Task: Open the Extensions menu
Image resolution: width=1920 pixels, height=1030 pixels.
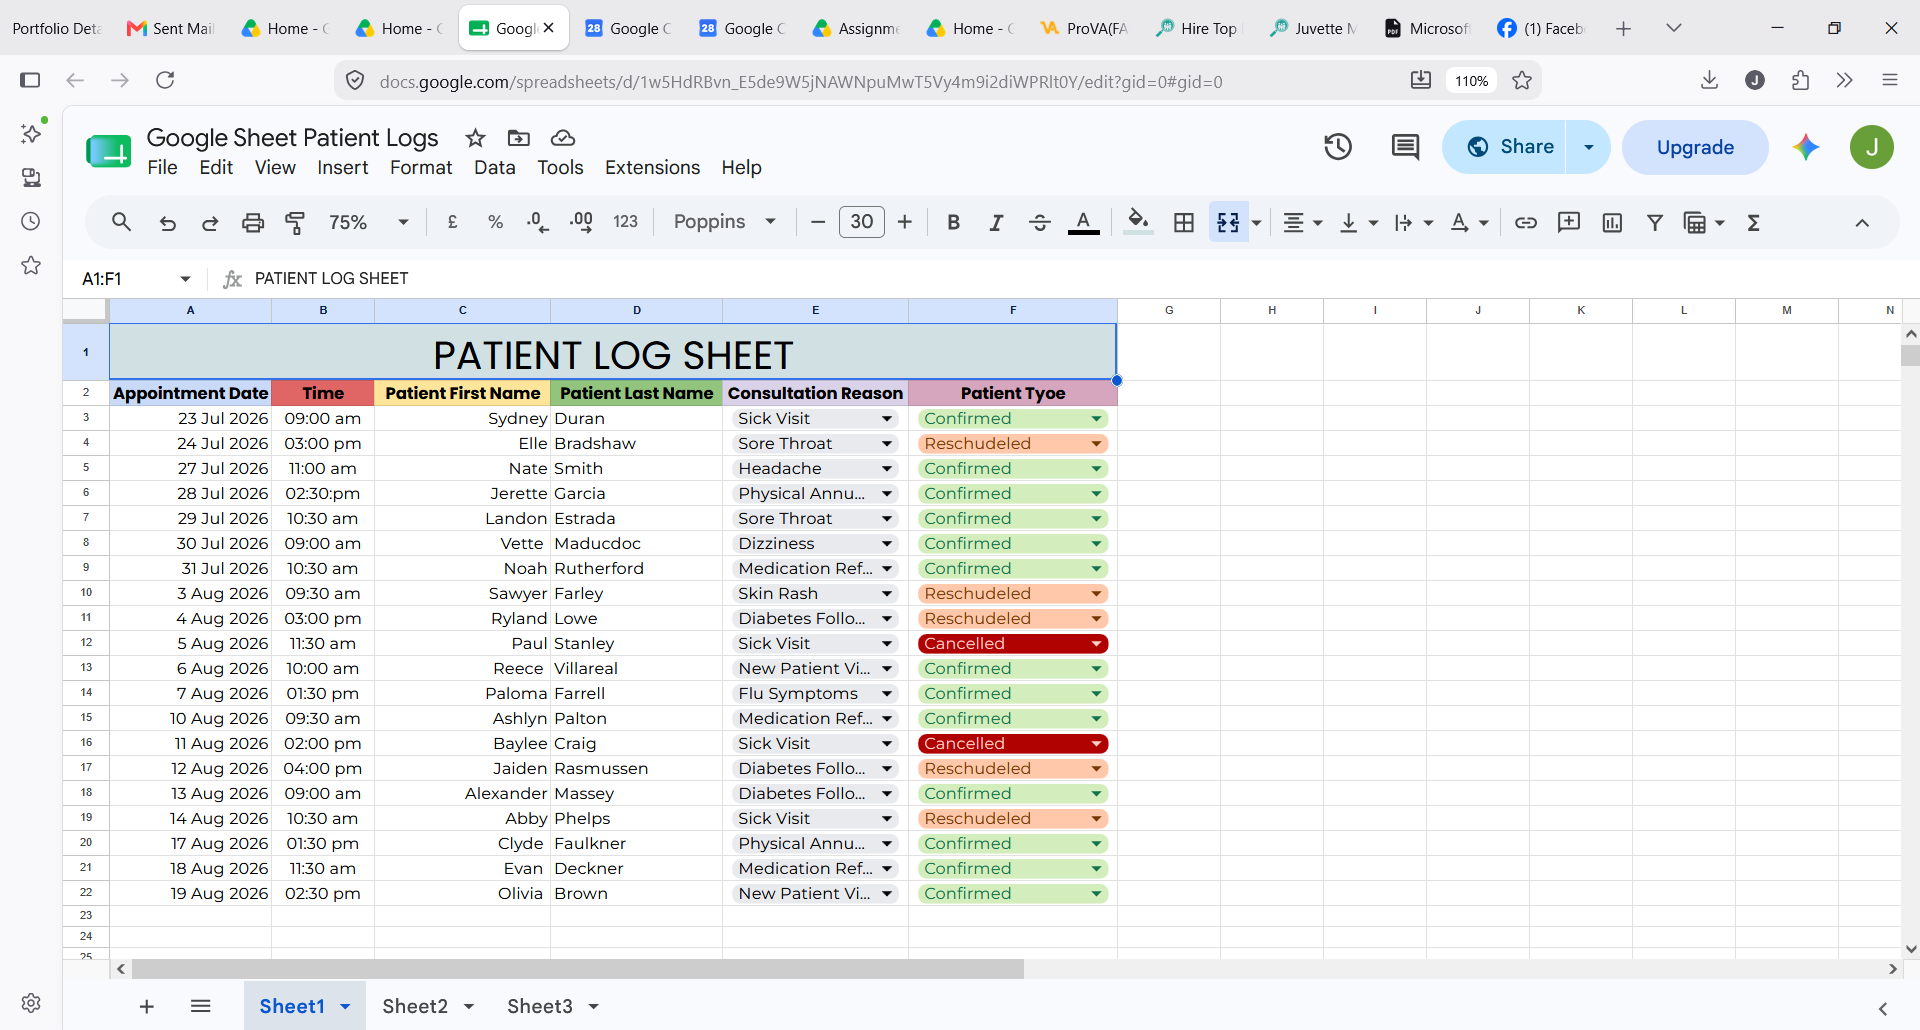Action: (652, 167)
